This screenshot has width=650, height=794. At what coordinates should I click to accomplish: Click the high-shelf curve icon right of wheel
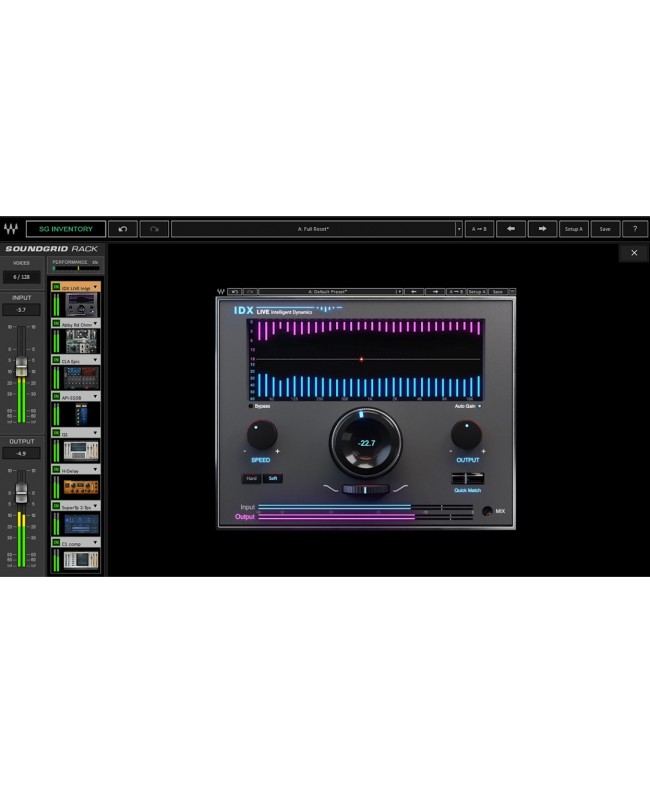[400, 489]
